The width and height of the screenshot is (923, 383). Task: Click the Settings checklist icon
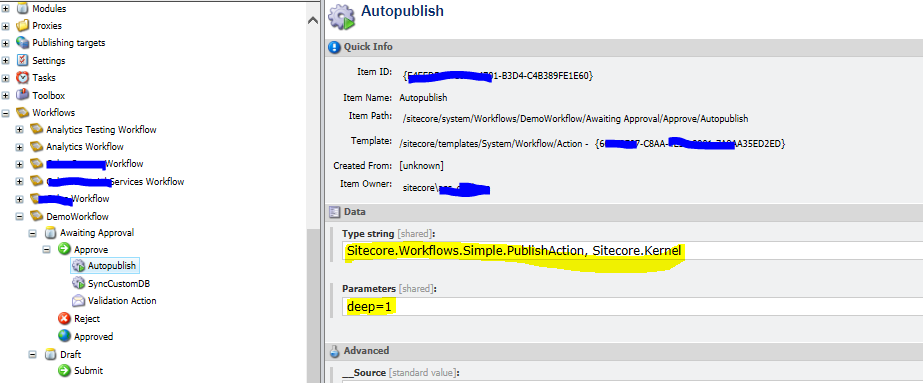point(22,61)
